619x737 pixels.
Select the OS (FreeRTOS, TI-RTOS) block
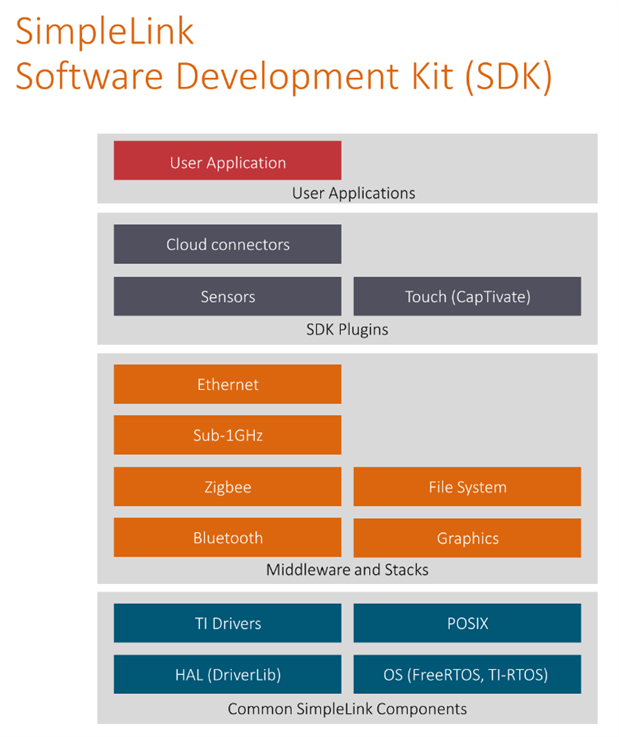coord(467,674)
